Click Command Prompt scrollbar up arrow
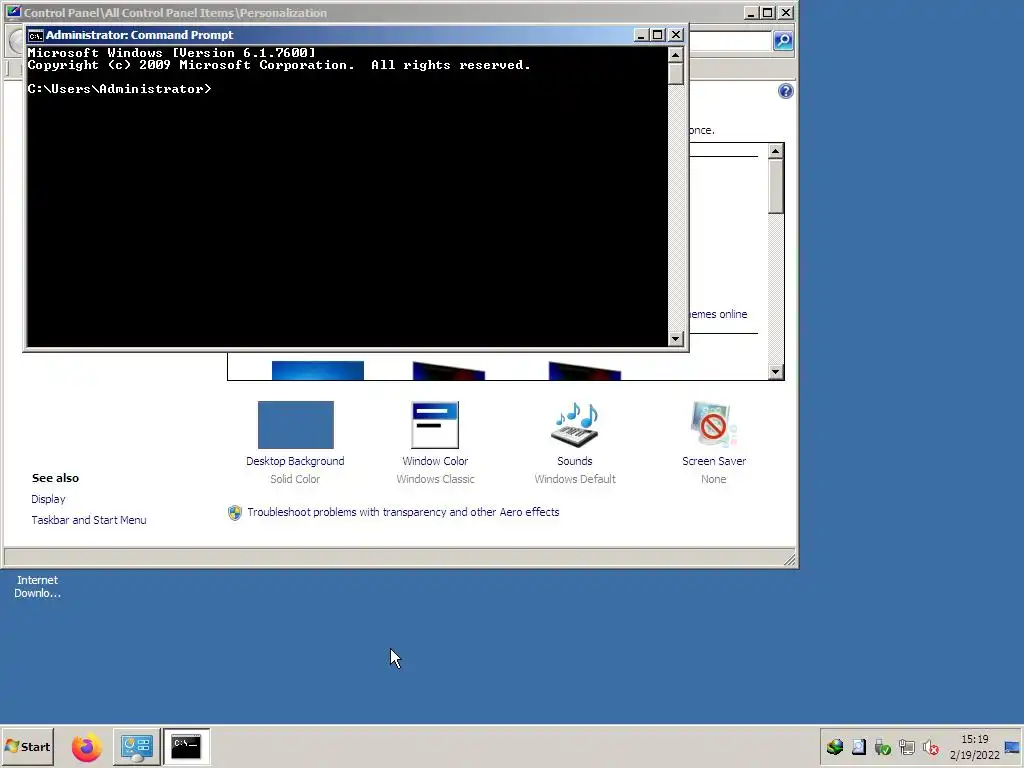1024x768 pixels. click(x=675, y=54)
